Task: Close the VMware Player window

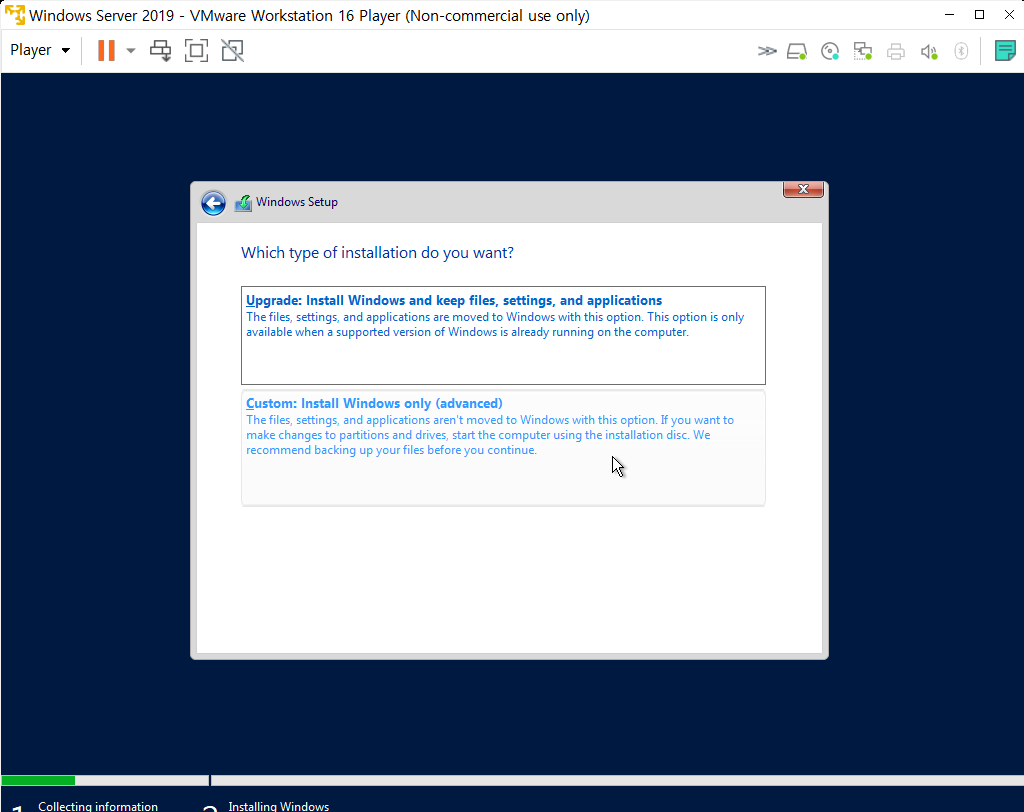Action: pos(1009,14)
